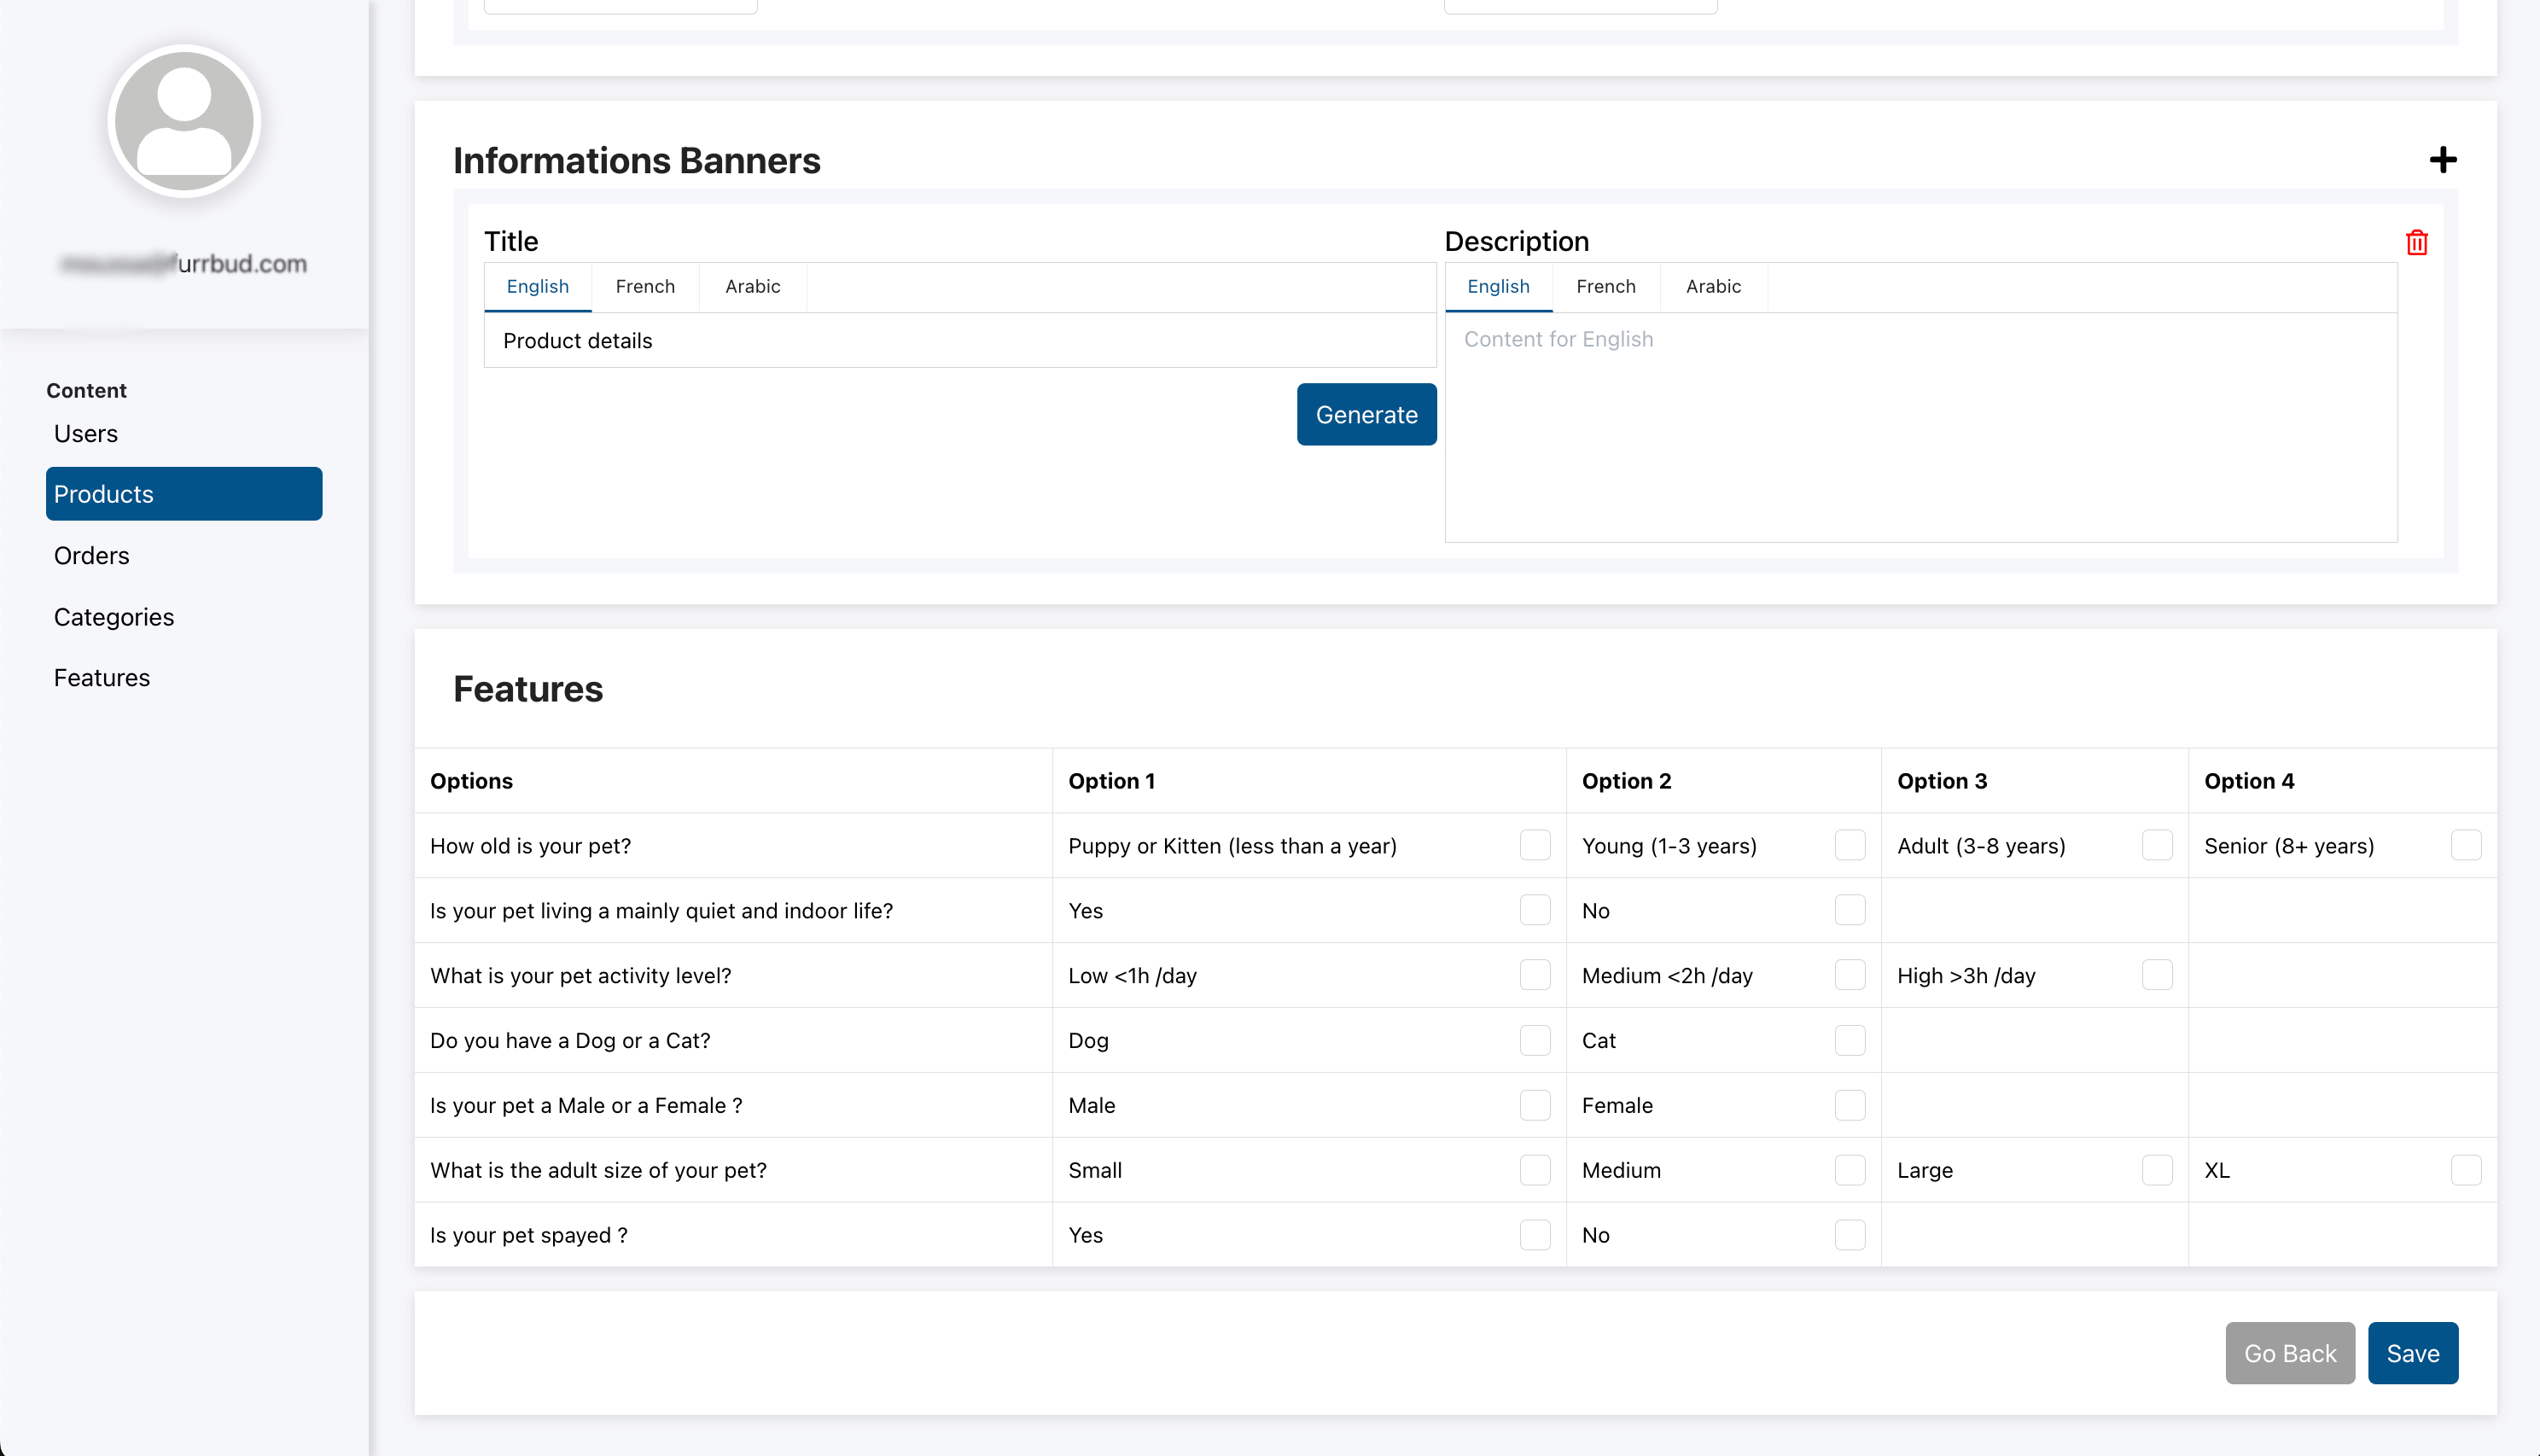2540x1456 pixels.
Task: Click the Title input with Product details
Action: click(959, 341)
